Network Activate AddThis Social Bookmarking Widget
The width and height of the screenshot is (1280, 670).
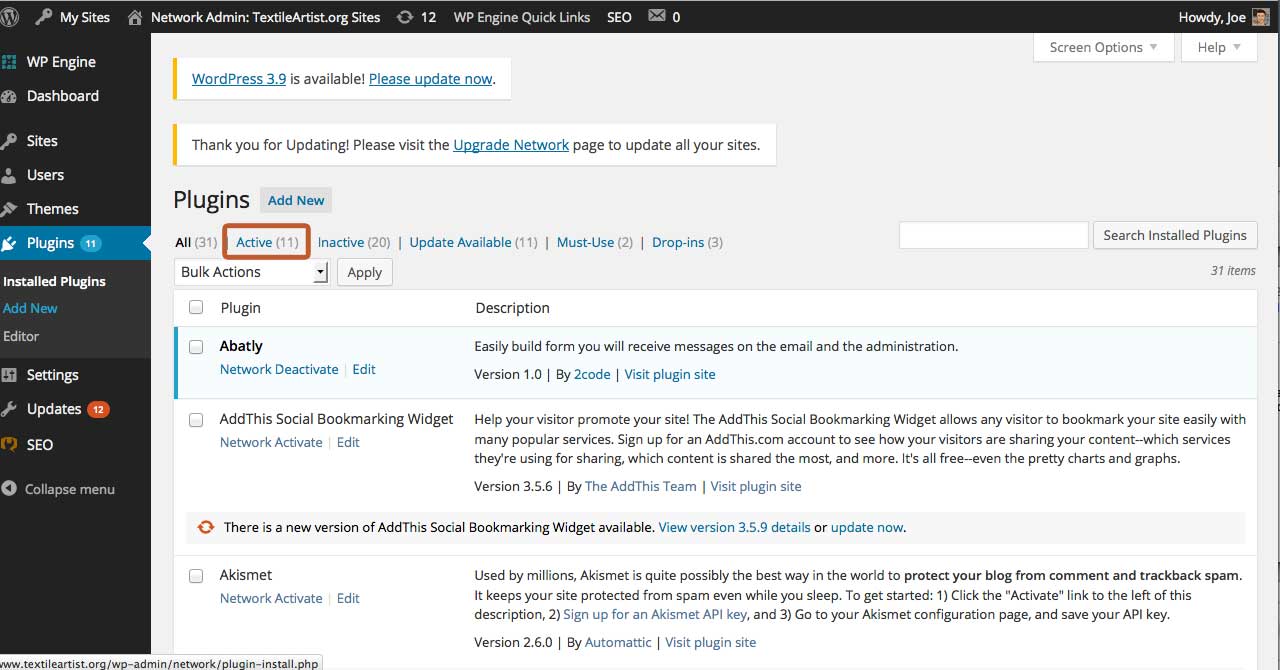tap(271, 442)
